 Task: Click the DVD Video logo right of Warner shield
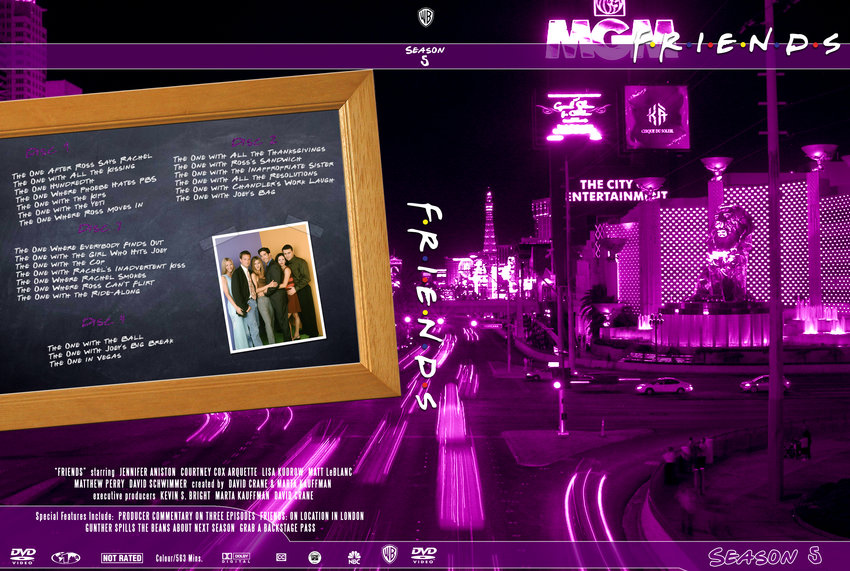[423, 555]
